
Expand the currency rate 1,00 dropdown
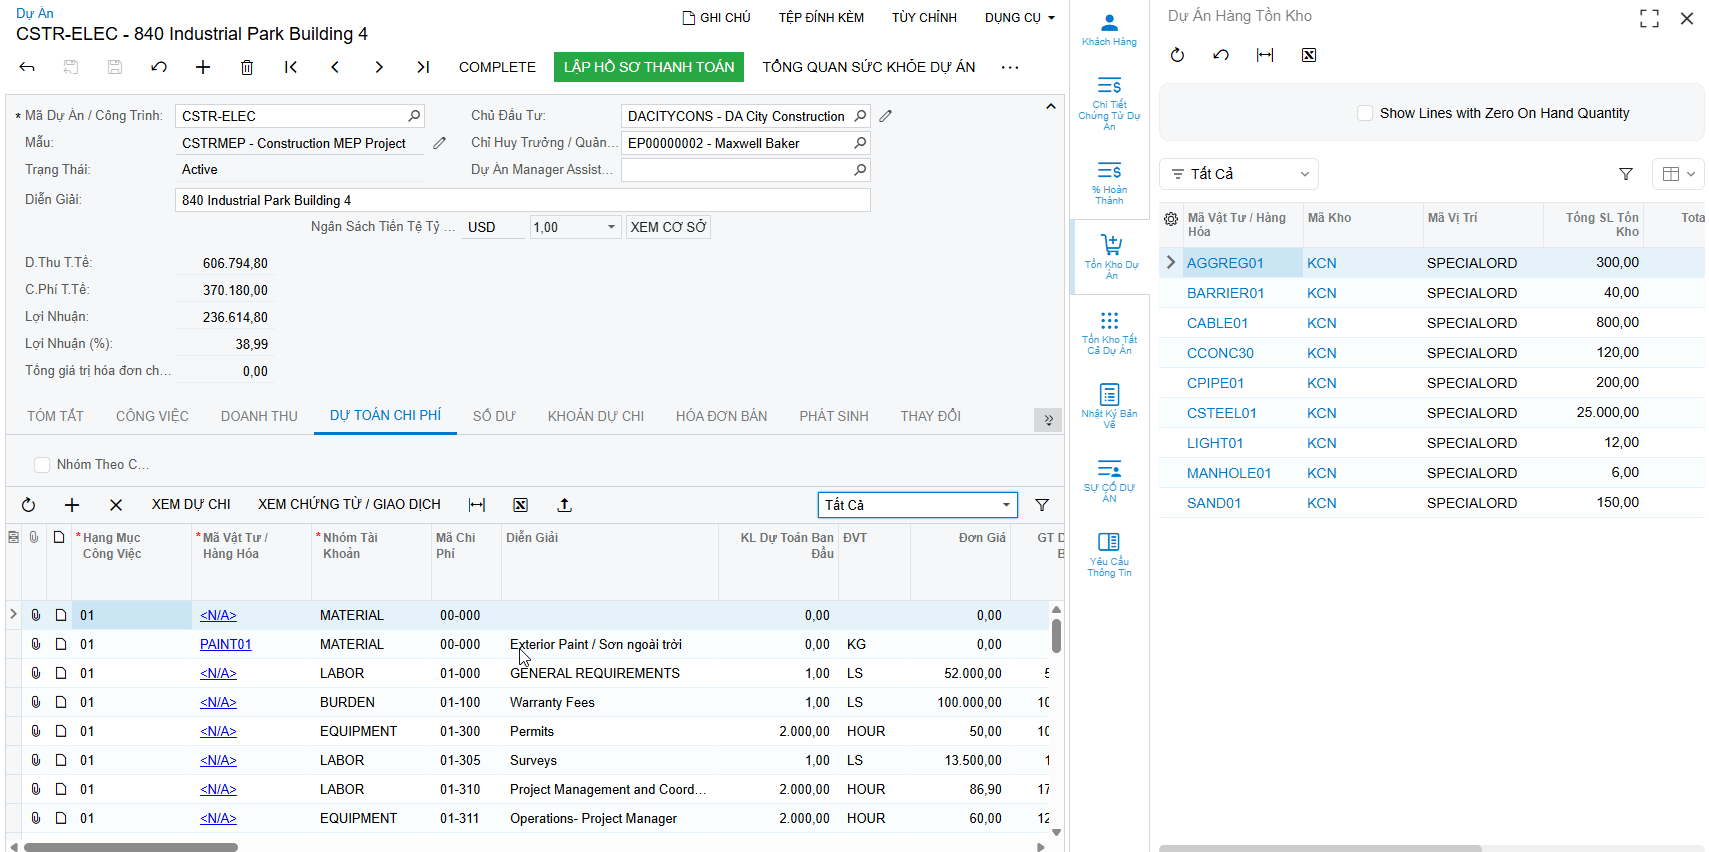pyautogui.click(x=611, y=227)
